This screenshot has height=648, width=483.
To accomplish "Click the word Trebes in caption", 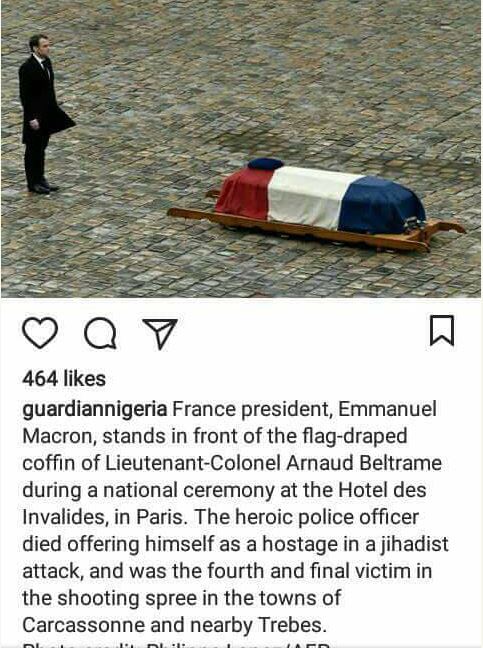I will [293, 625].
